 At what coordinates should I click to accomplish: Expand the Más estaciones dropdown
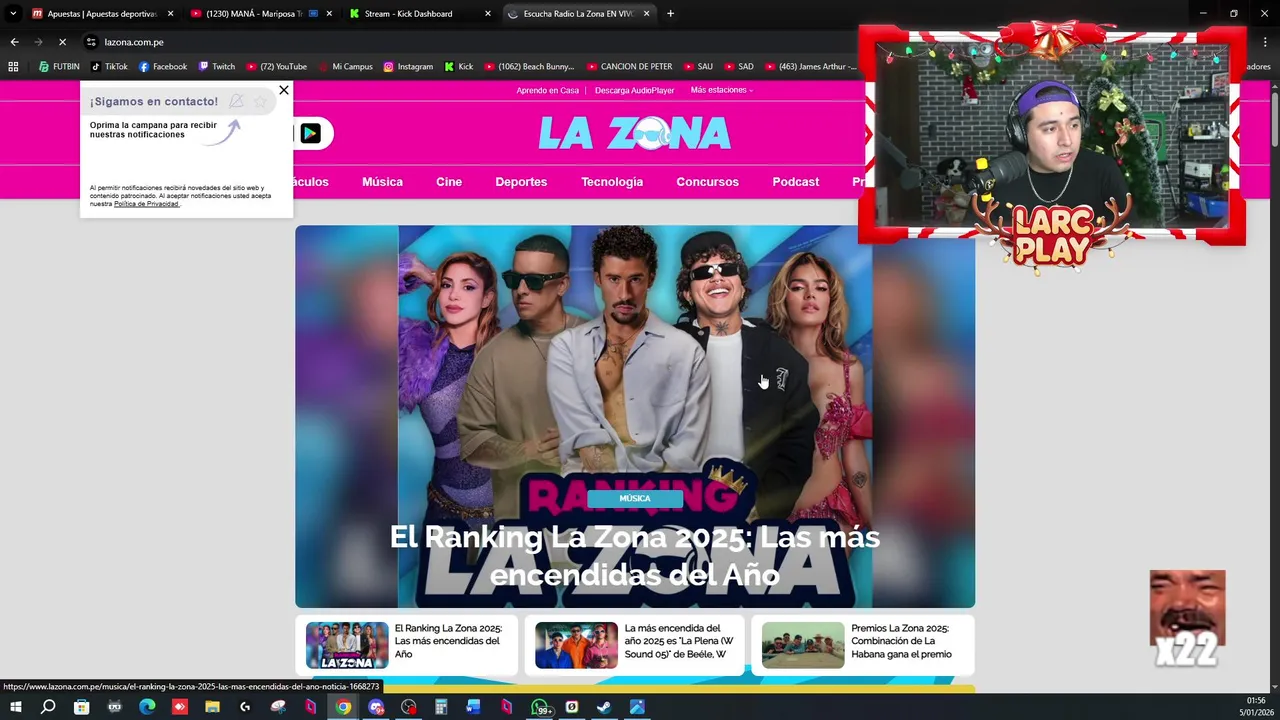coord(721,90)
